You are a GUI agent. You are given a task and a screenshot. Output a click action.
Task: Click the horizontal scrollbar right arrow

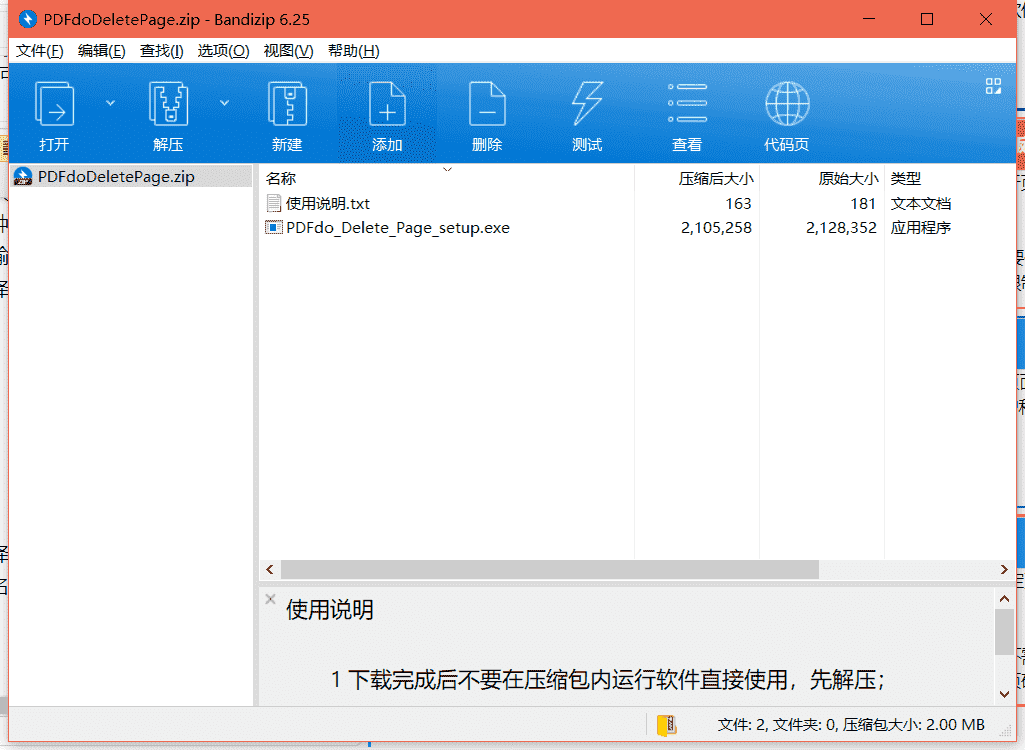[1004, 570]
